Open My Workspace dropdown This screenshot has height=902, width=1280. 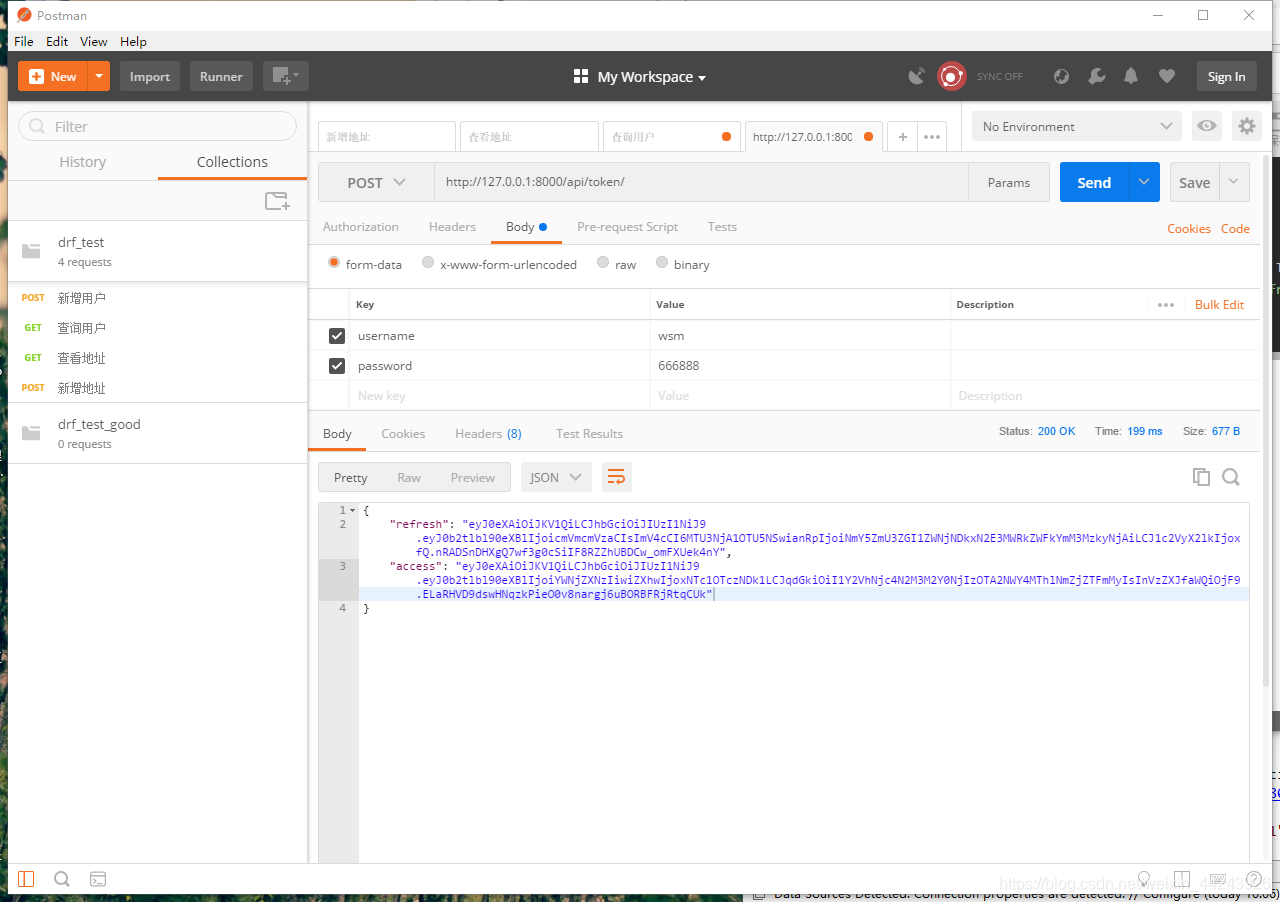(640, 77)
